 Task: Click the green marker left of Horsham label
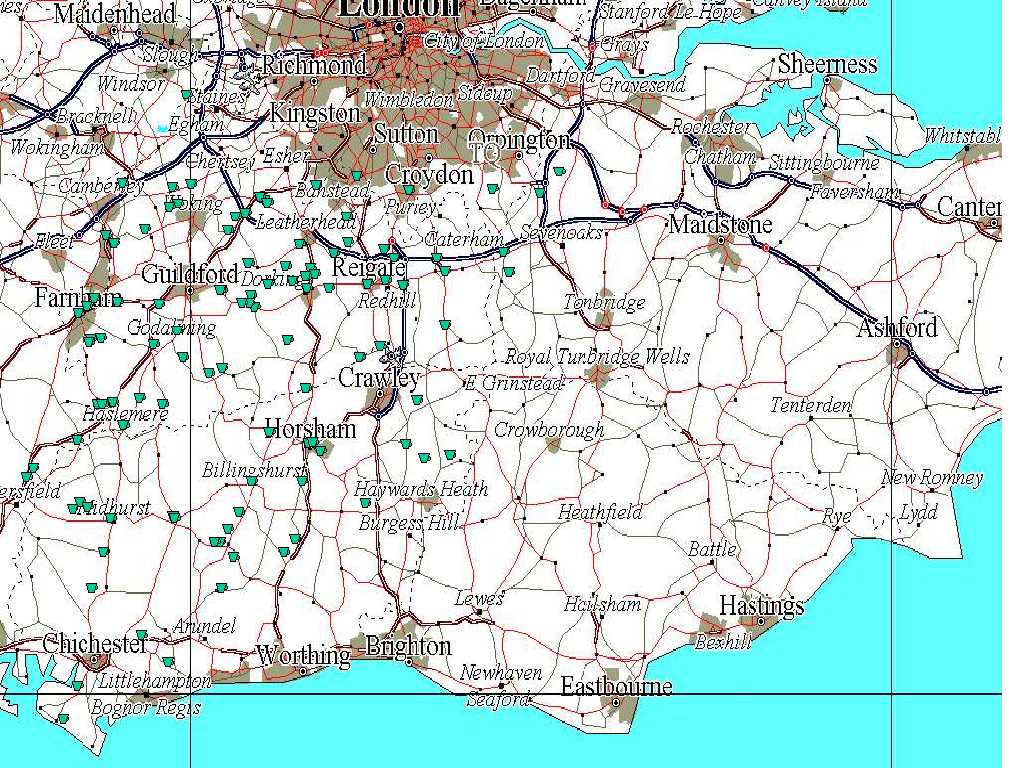[270, 432]
